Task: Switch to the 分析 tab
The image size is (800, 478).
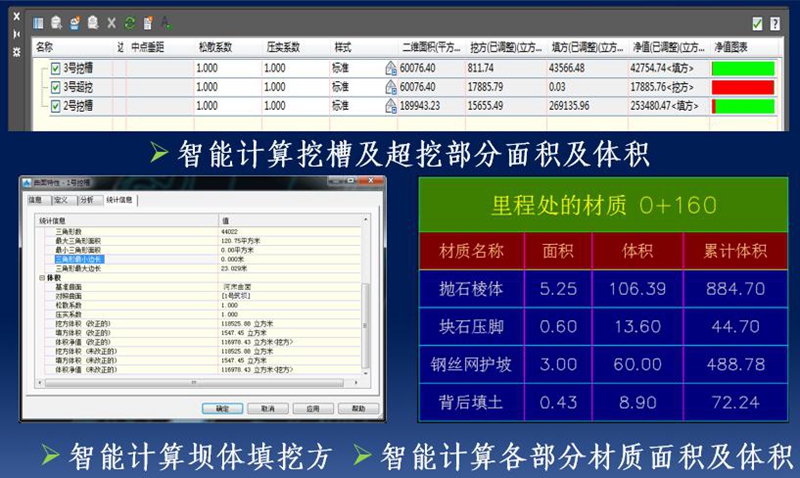Action: (x=88, y=200)
